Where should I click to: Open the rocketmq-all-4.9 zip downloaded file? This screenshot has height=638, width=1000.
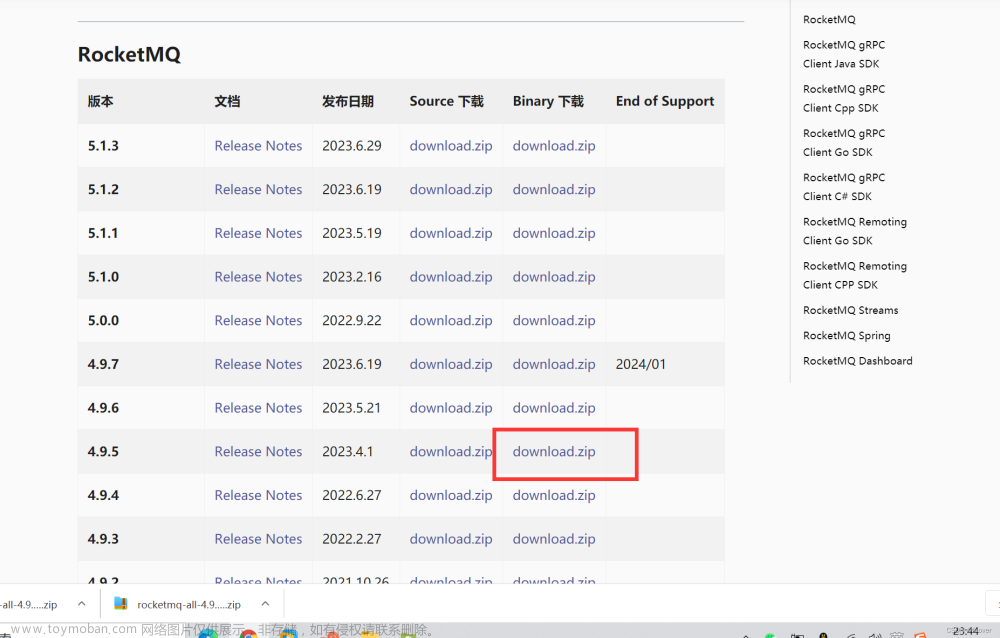tap(189, 604)
